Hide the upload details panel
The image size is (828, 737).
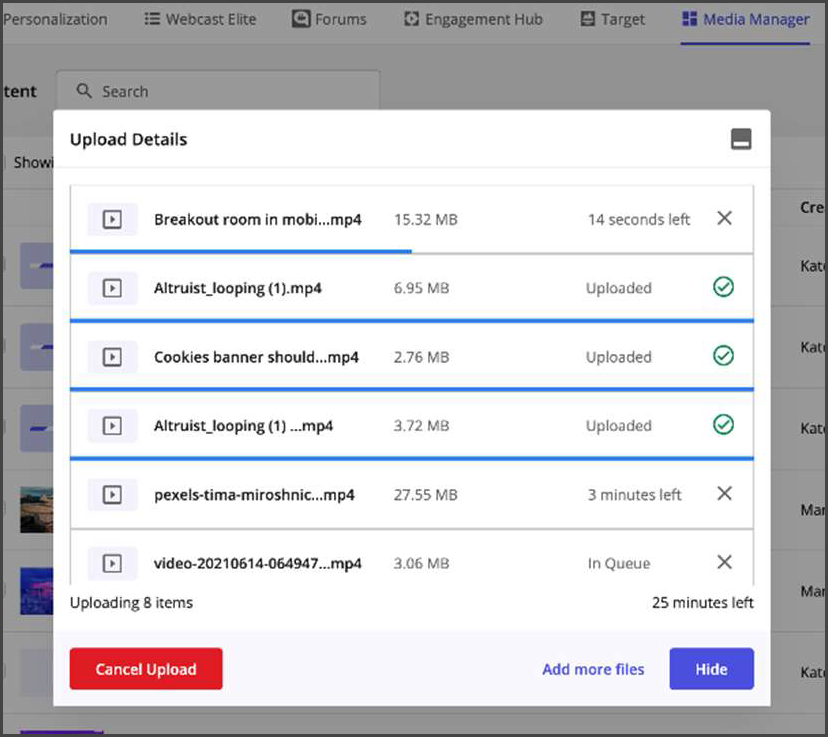[x=711, y=668]
